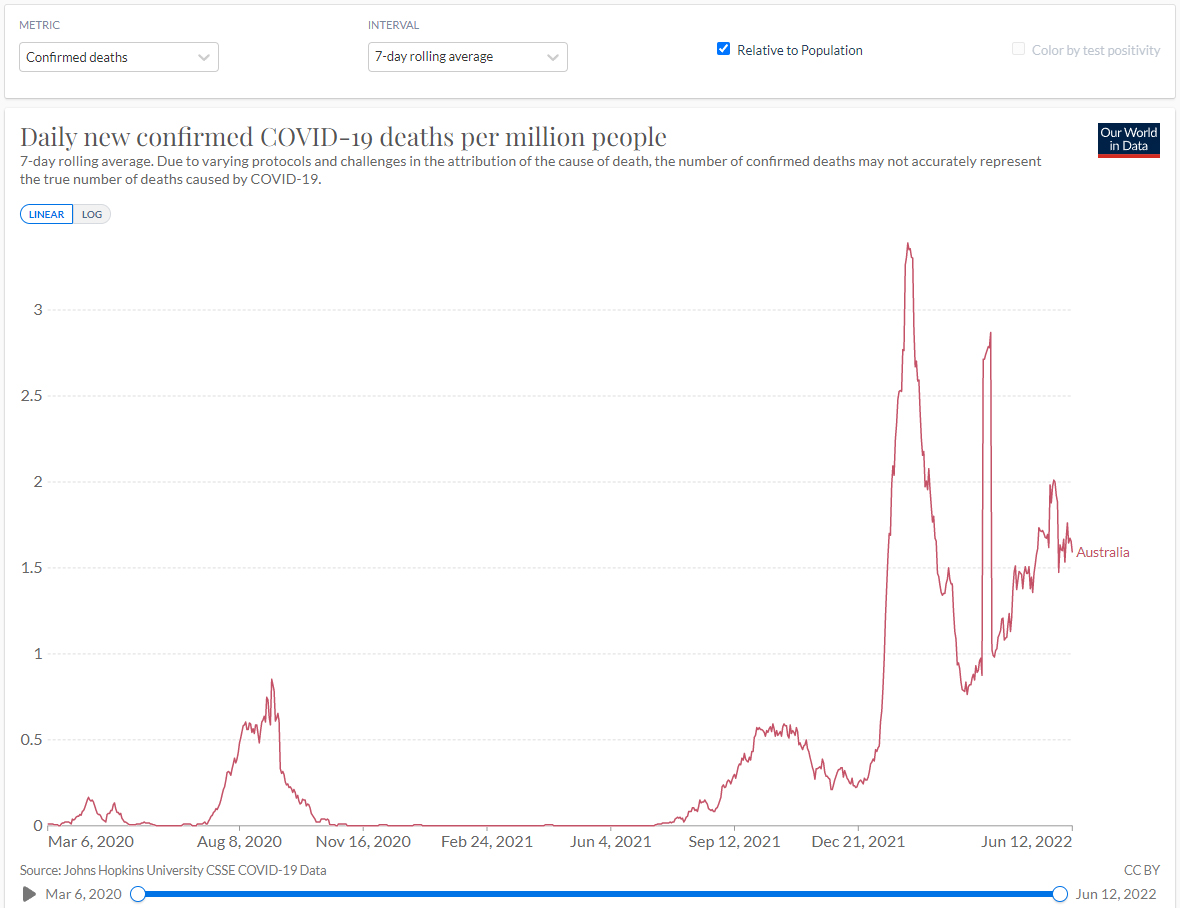The image size is (1180, 908).
Task: Toggle the Color by test positivity checkbox
Action: pos(1018,49)
